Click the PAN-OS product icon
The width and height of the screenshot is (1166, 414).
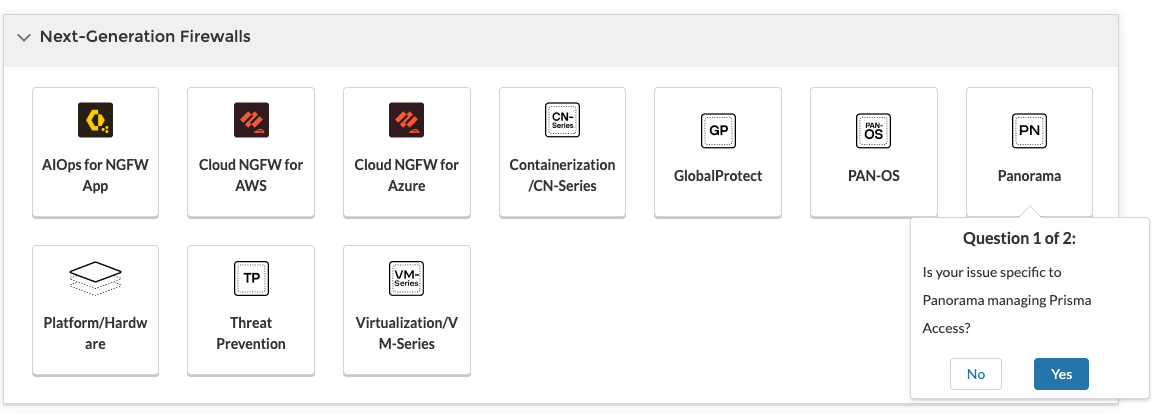click(x=873, y=131)
